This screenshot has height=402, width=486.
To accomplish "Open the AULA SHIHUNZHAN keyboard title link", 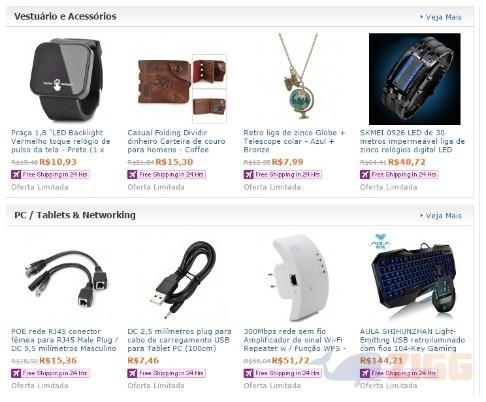I will [x=412, y=340].
